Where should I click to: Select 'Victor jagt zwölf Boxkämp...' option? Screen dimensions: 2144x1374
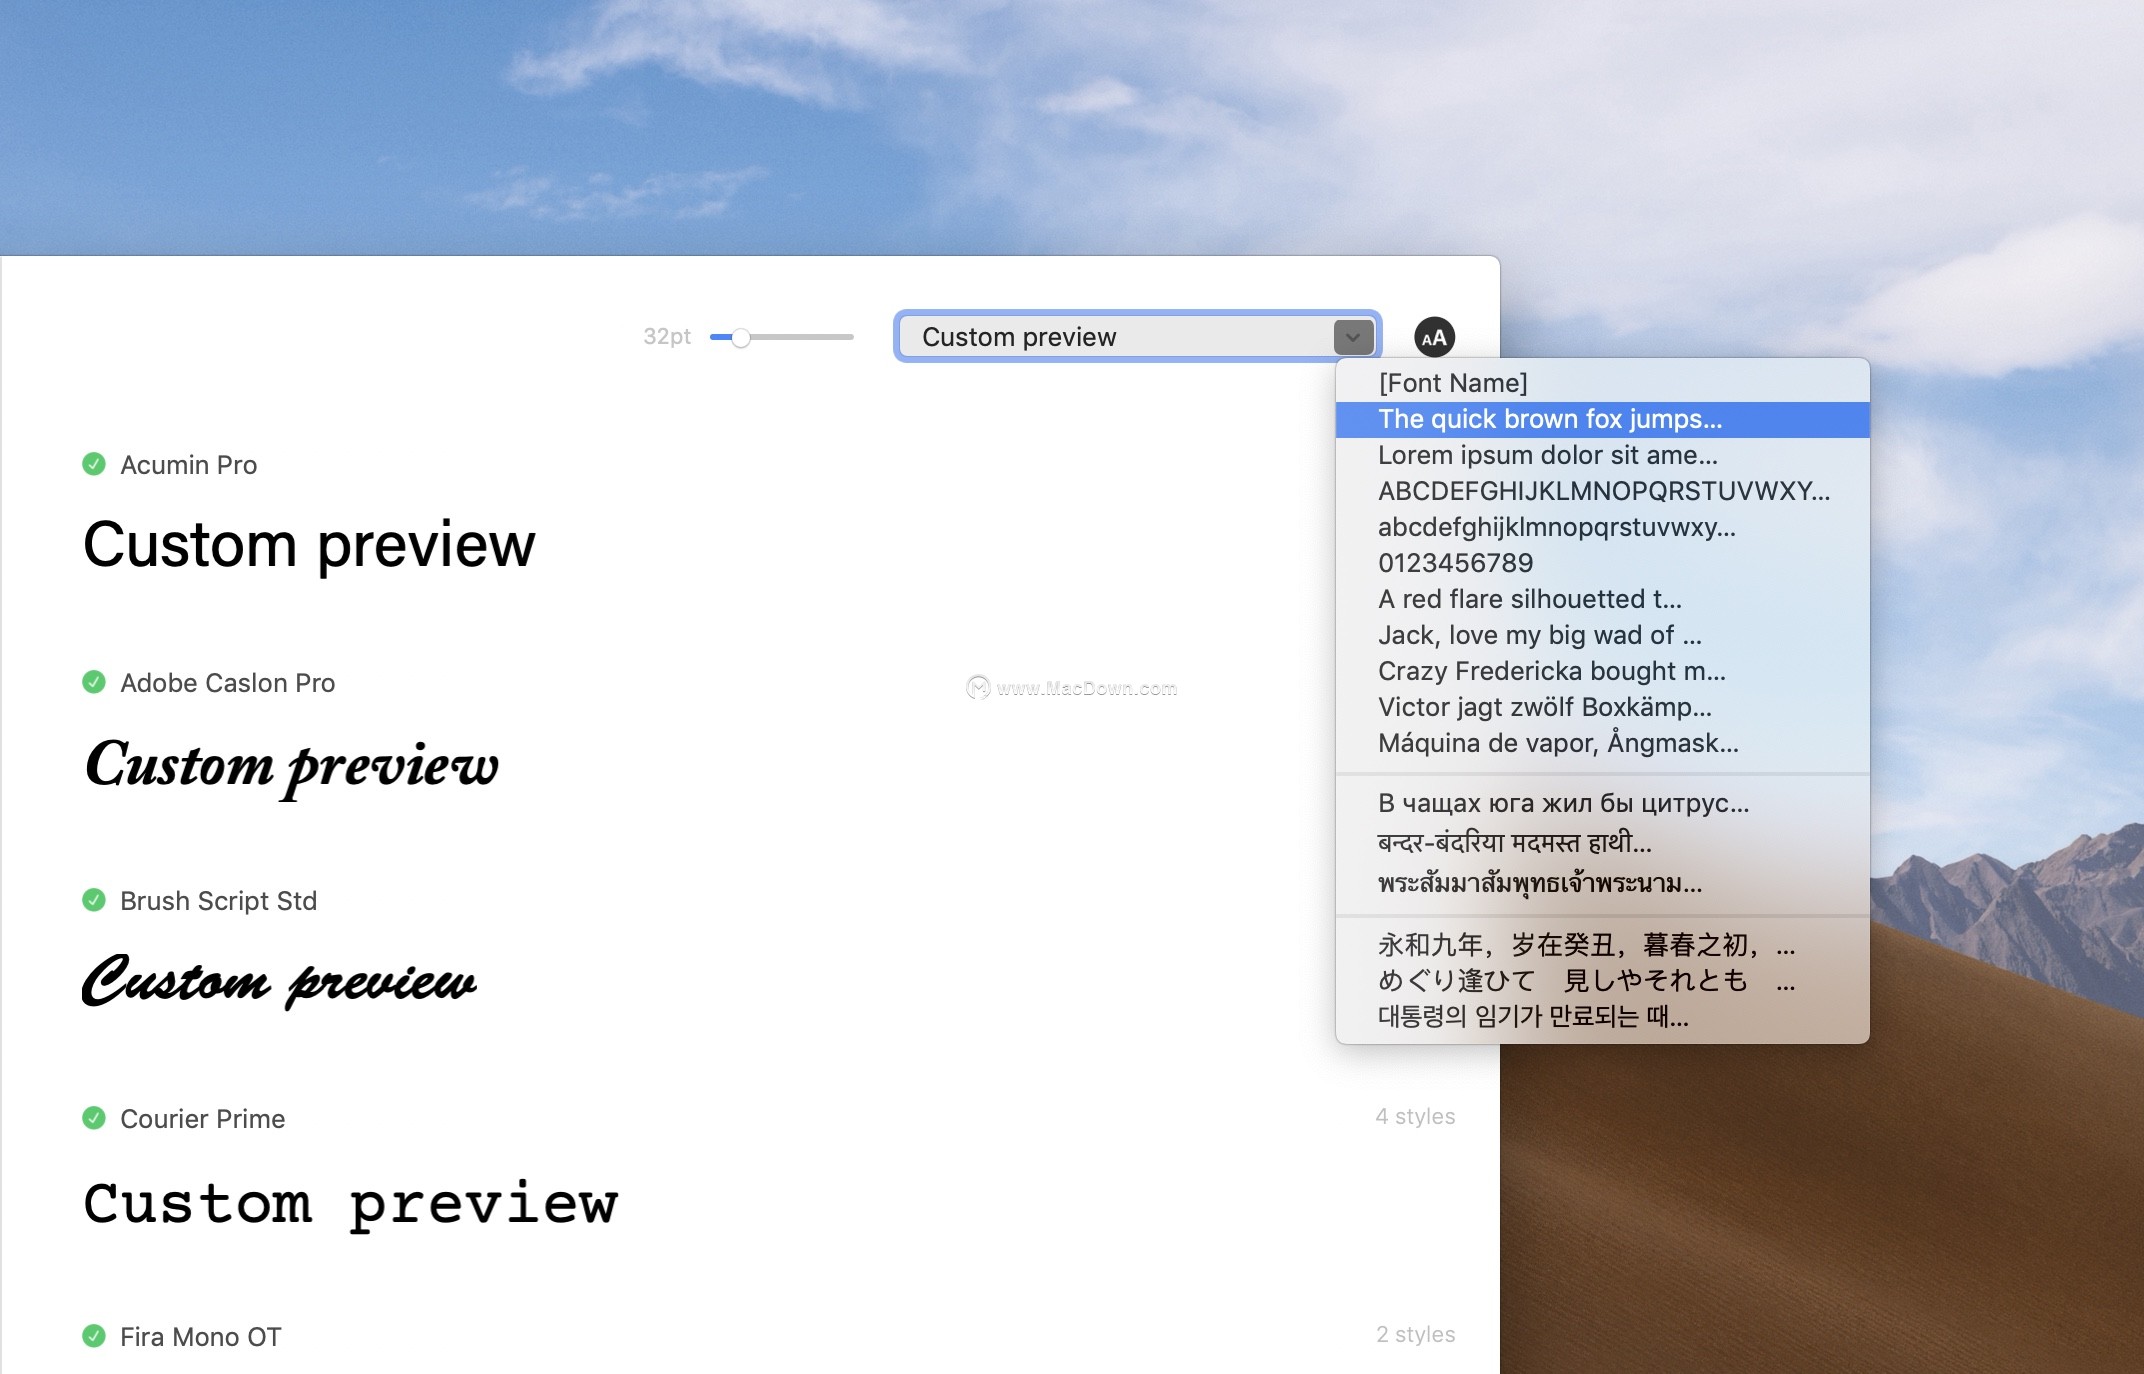pyautogui.click(x=1602, y=707)
